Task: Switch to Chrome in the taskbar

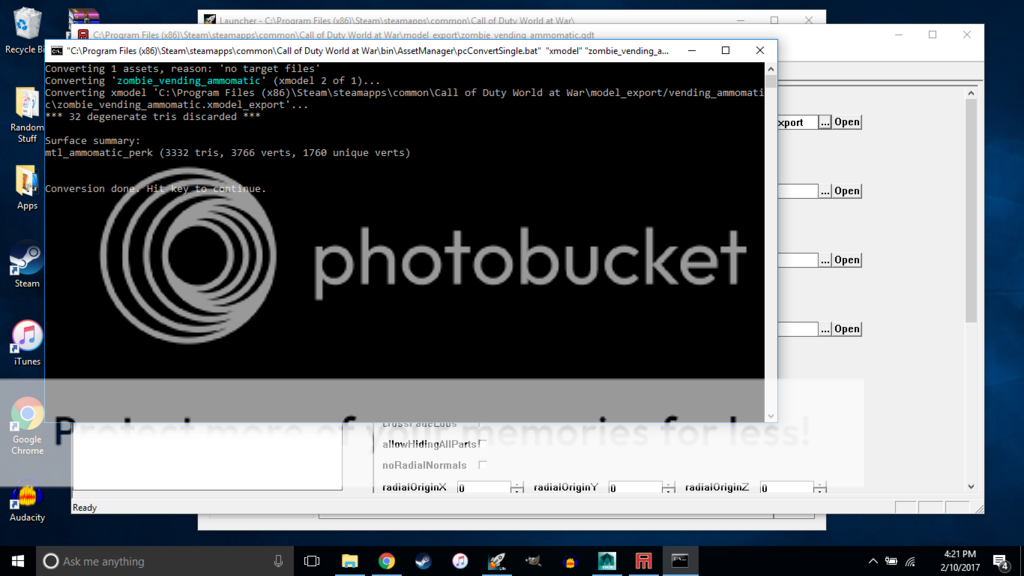Action: (x=387, y=561)
